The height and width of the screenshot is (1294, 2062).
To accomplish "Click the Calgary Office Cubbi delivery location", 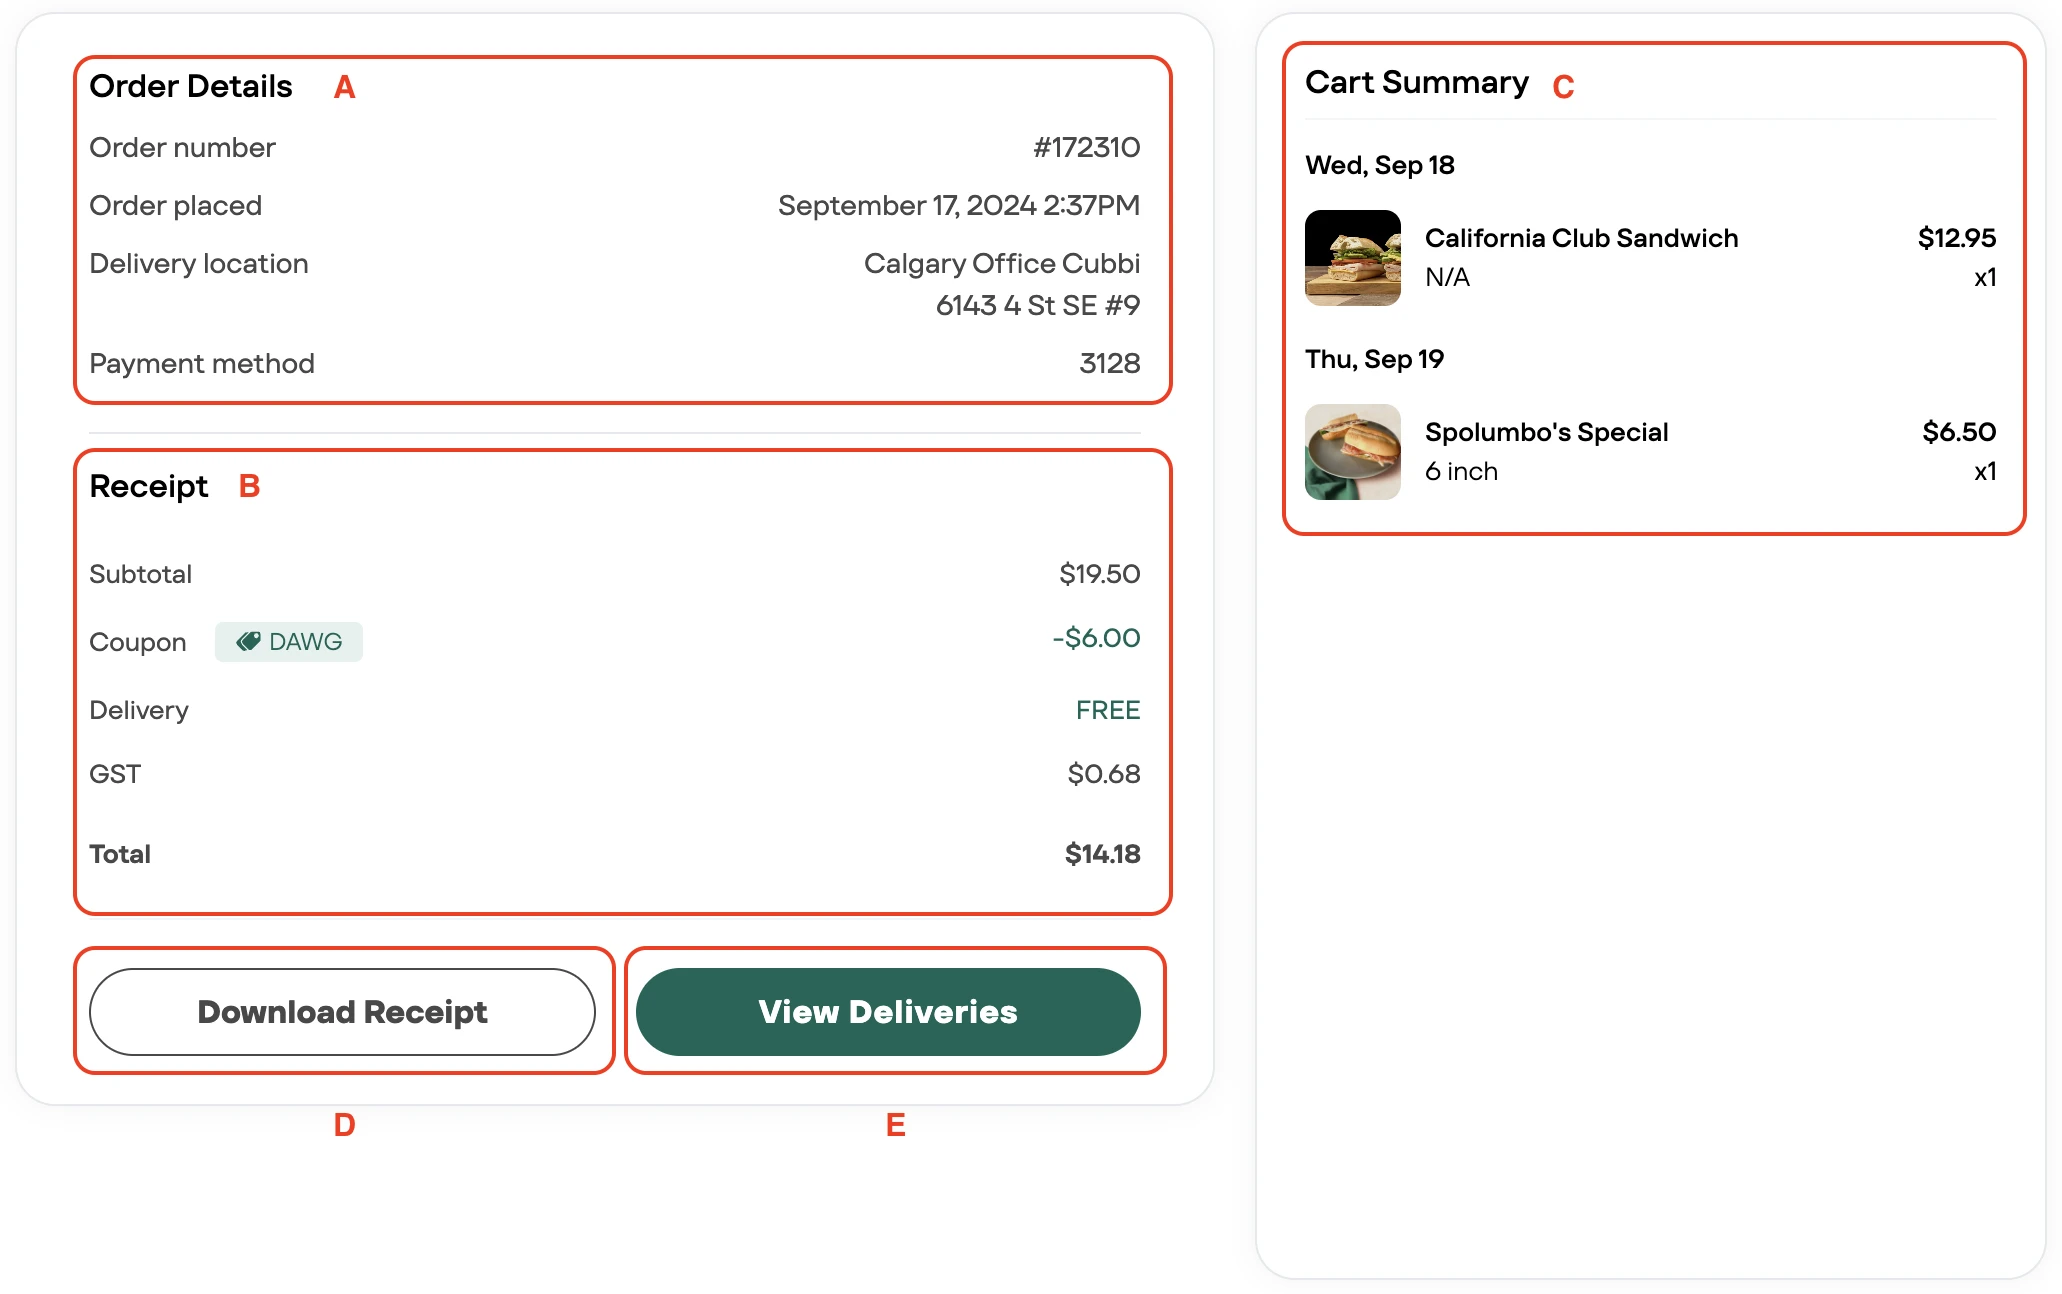I will point(1001,263).
